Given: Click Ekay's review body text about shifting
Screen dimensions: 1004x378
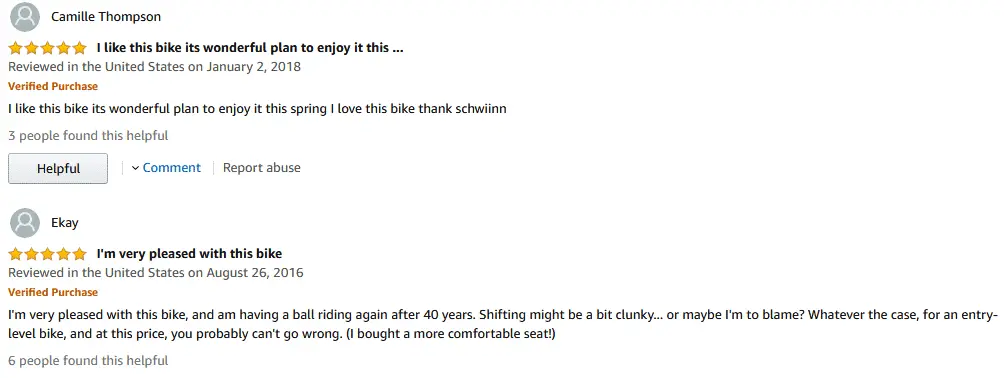Looking at the screenshot, I should (x=503, y=325).
